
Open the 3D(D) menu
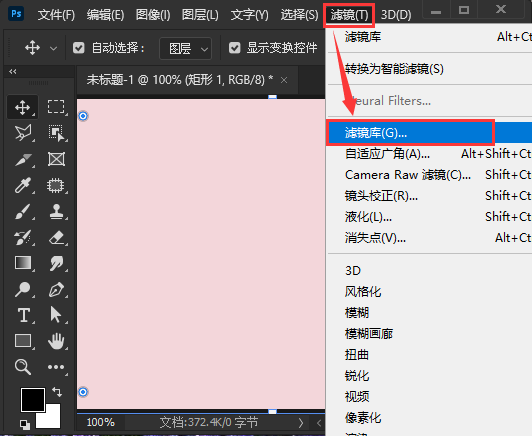coord(396,15)
